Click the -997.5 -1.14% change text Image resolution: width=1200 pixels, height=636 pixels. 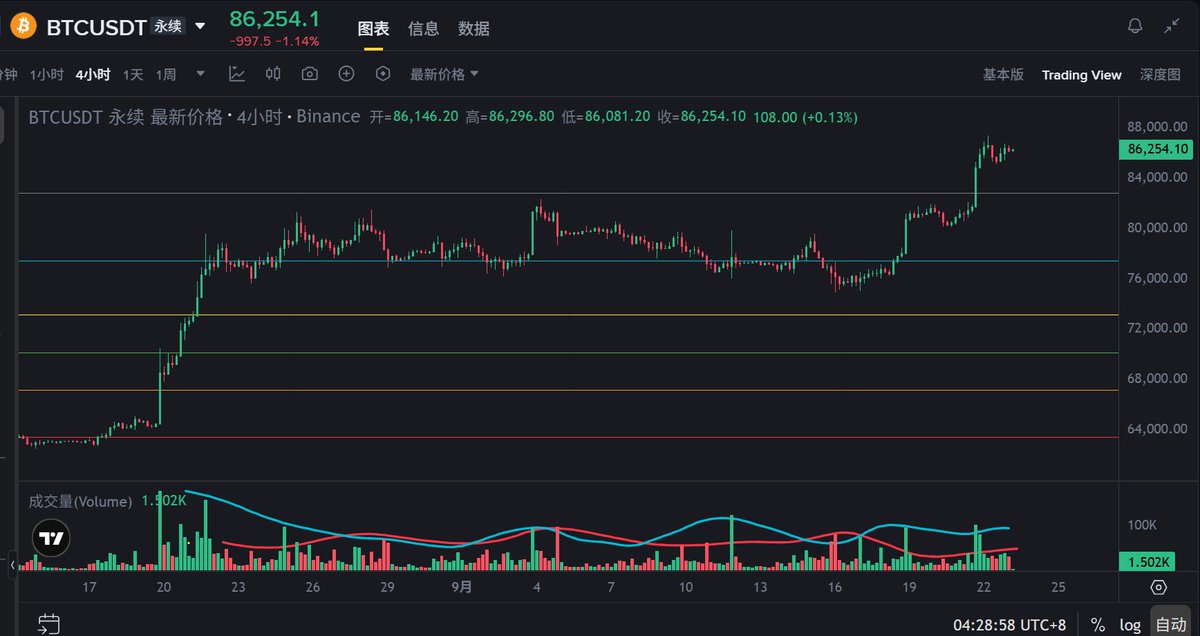point(275,42)
